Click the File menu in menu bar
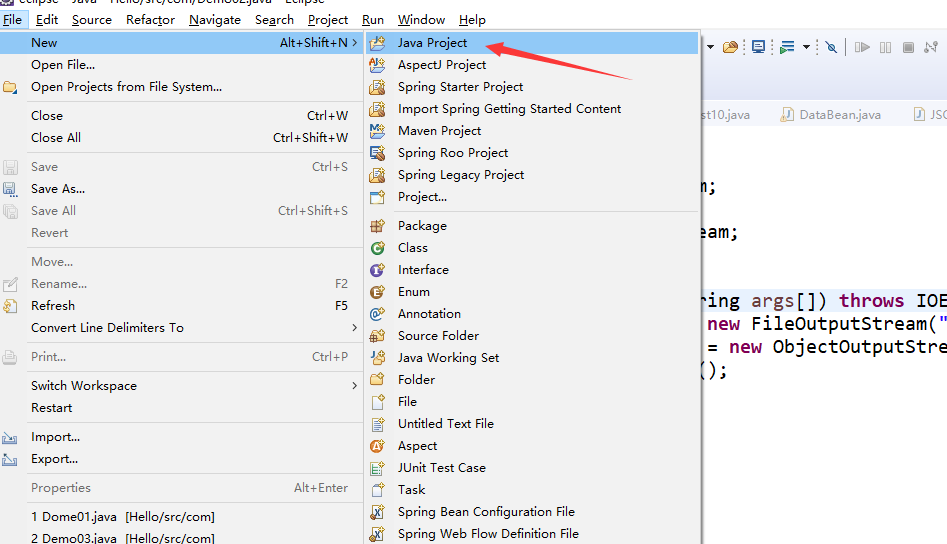The image size is (947, 544). point(12,20)
